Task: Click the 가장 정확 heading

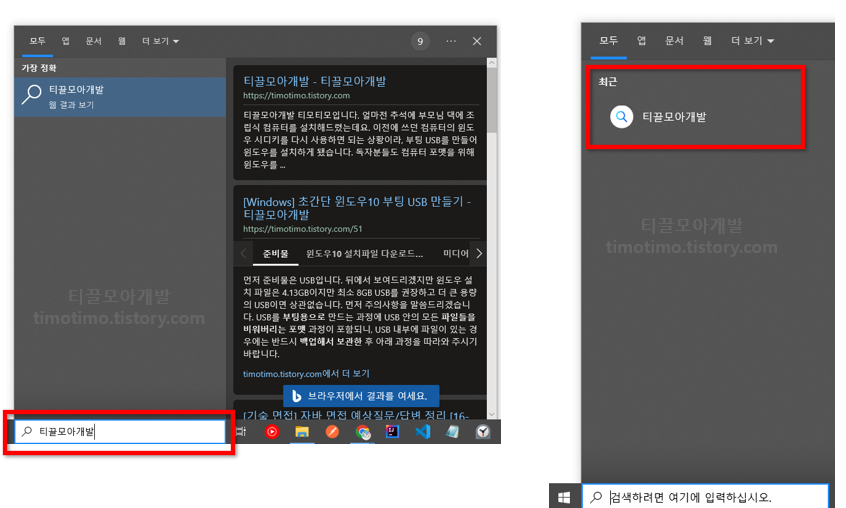Action: tap(39, 68)
